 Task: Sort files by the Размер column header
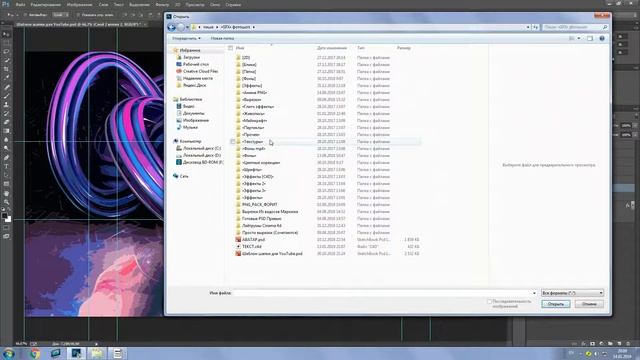404,48
